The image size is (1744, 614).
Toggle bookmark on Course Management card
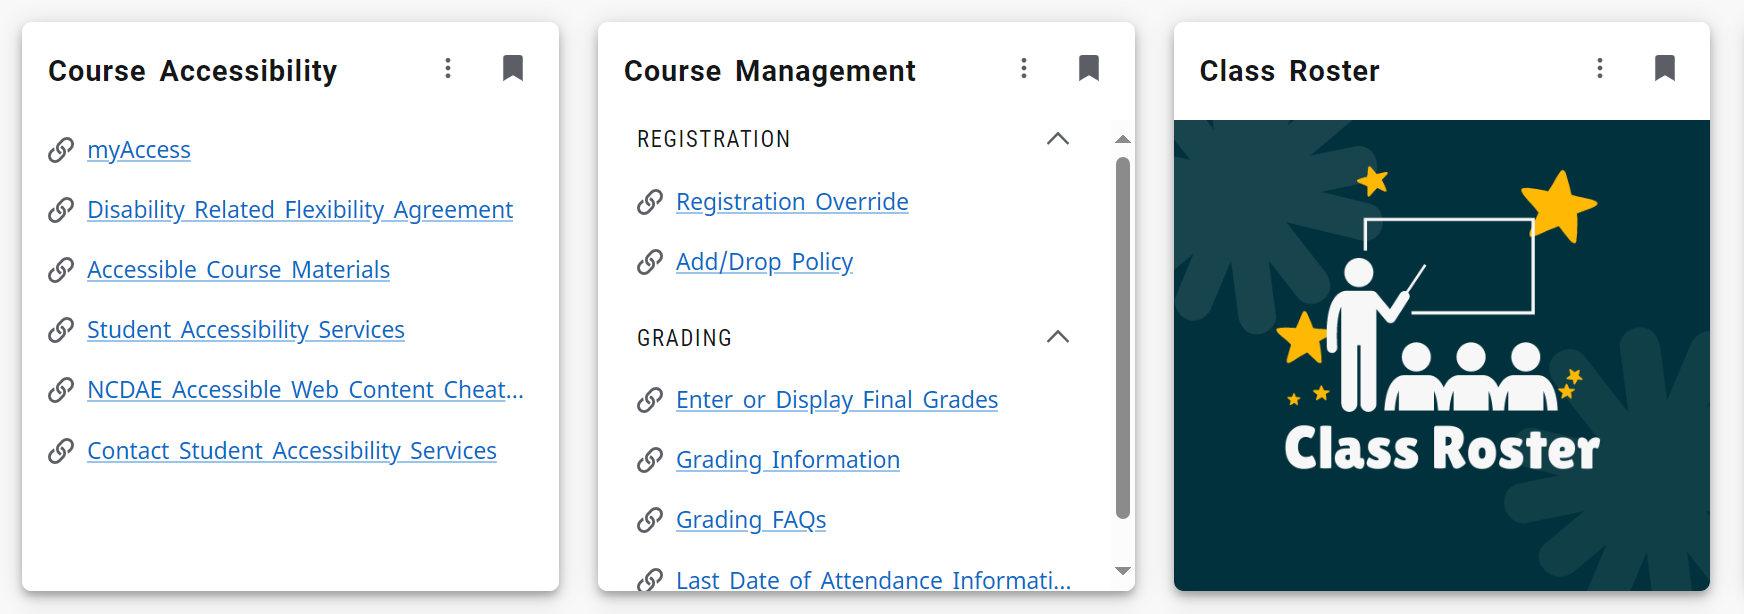pyautogui.click(x=1089, y=68)
